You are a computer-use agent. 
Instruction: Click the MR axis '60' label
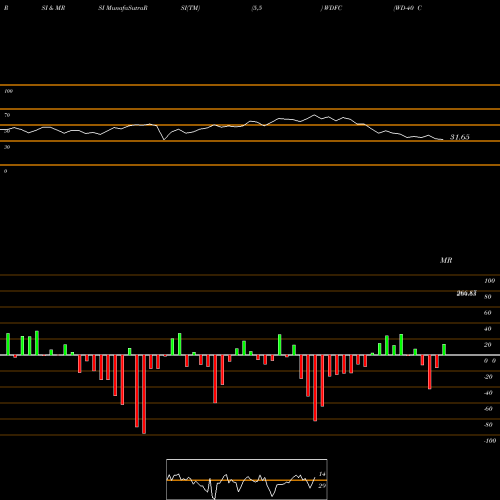coord(488,313)
